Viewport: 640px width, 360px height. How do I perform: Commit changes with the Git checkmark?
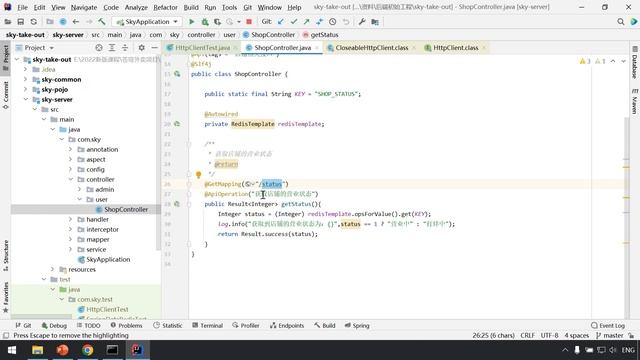pos(294,22)
